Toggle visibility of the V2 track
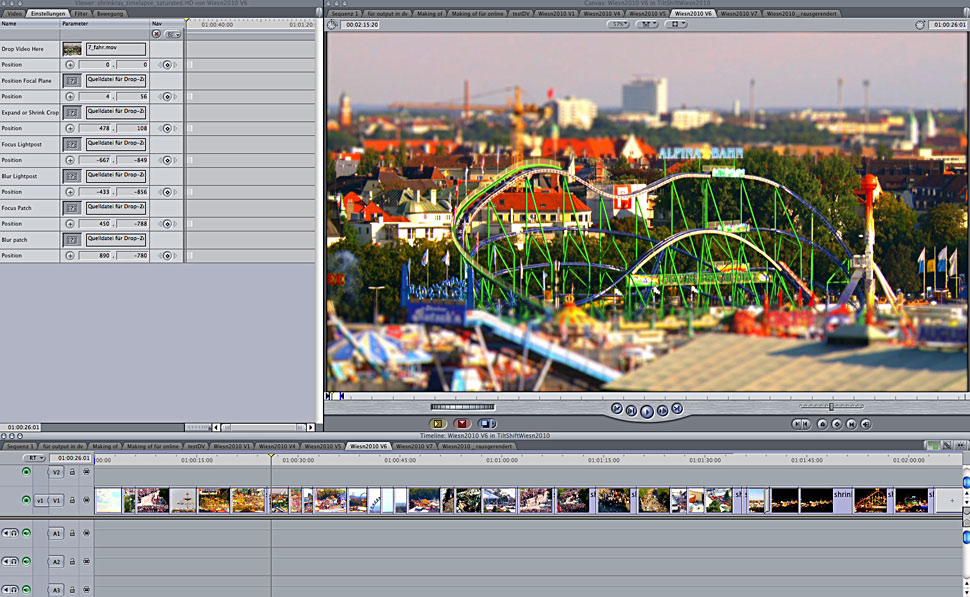This screenshot has height=597, width=970. [x=26, y=472]
